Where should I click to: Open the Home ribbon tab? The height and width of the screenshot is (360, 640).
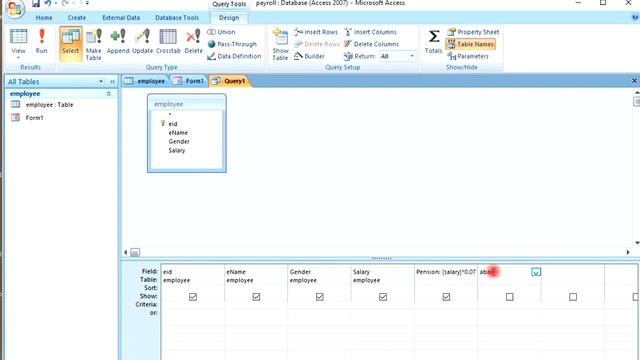pyautogui.click(x=44, y=18)
